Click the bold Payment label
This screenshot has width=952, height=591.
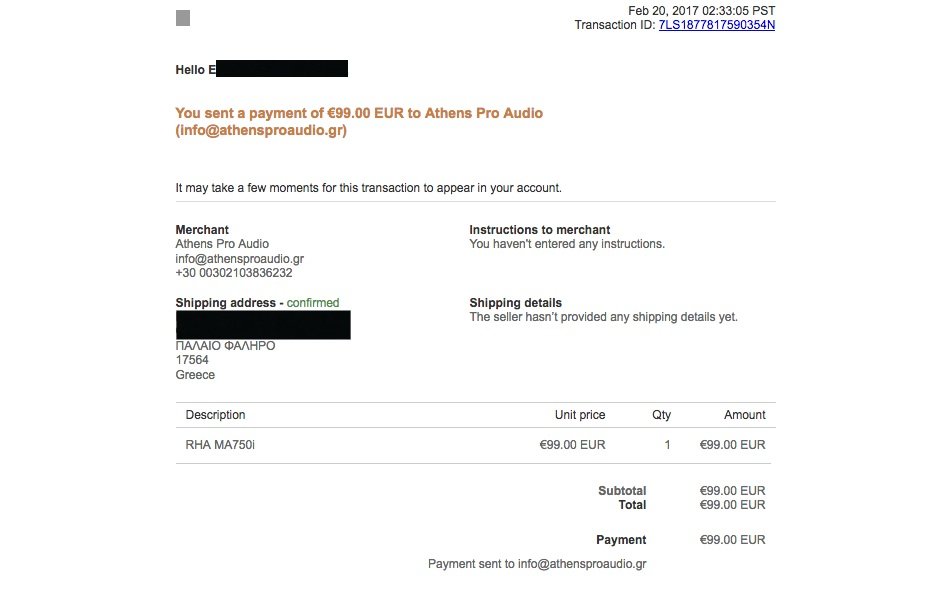click(x=621, y=540)
